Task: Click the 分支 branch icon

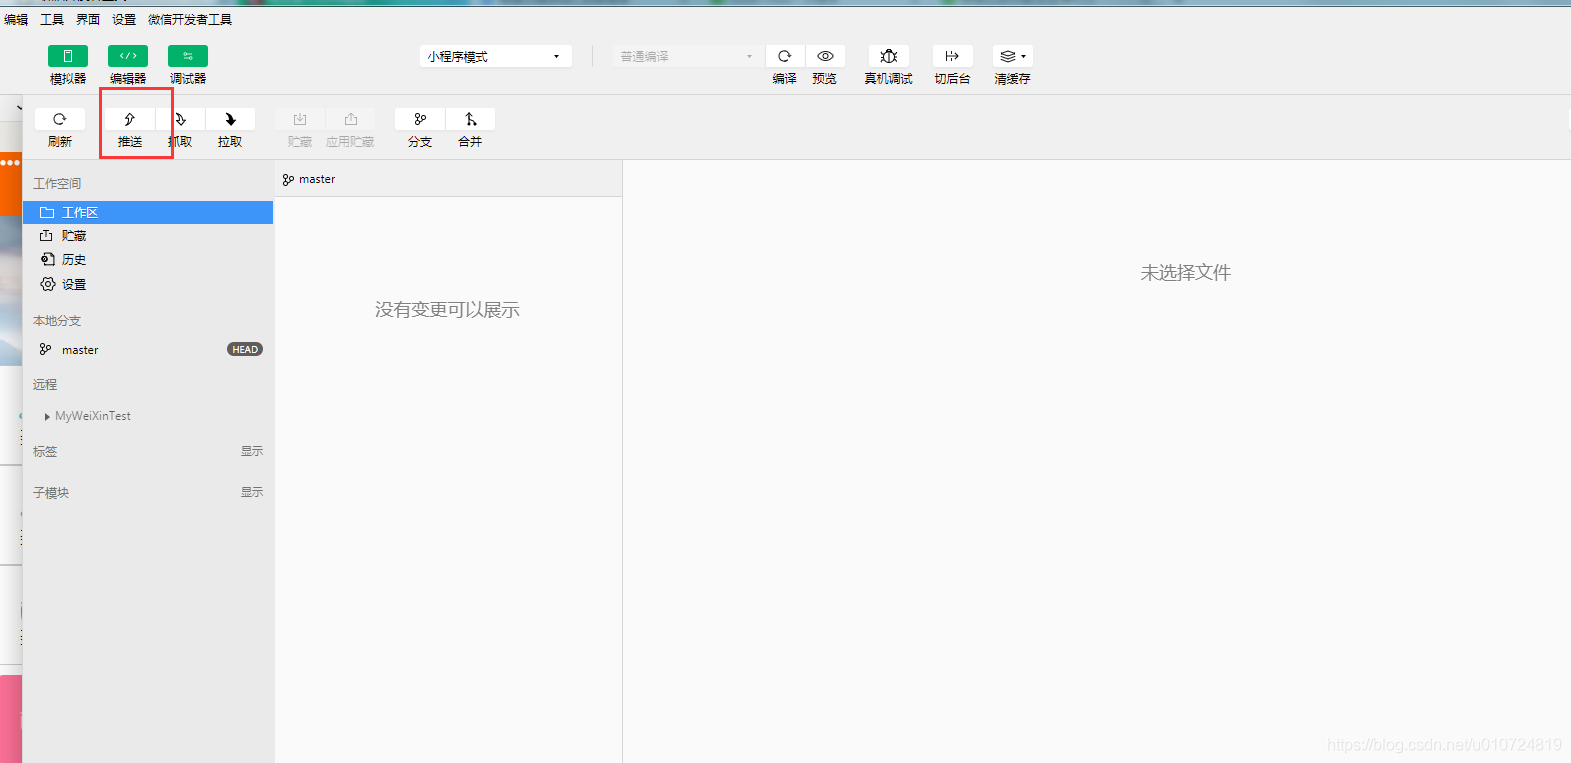Action: (420, 119)
